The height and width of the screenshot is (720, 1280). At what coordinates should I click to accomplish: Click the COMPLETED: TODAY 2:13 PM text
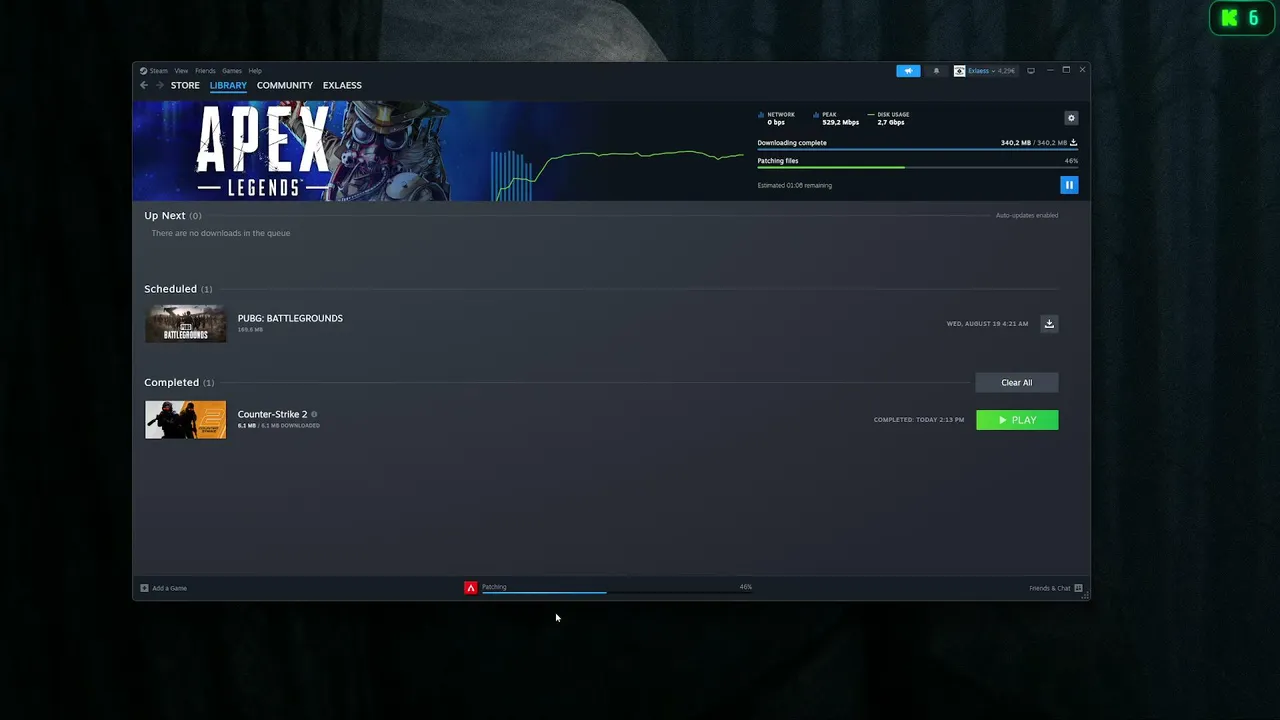pyautogui.click(x=919, y=420)
